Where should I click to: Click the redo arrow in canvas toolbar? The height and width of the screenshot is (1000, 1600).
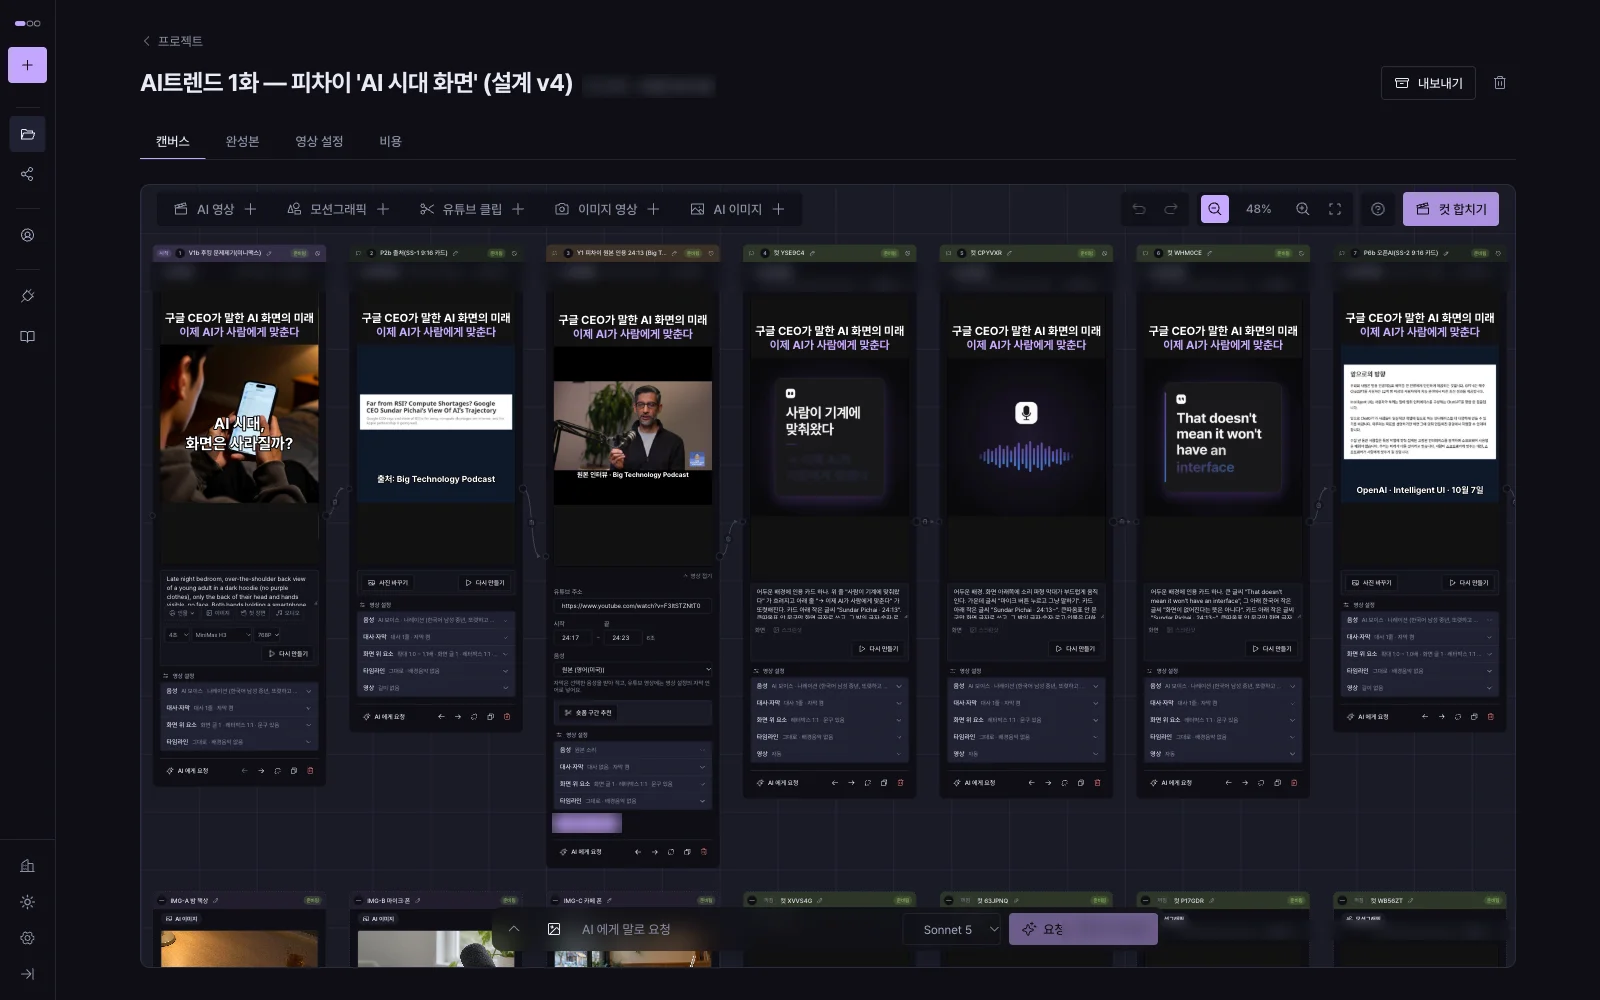point(1171,209)
